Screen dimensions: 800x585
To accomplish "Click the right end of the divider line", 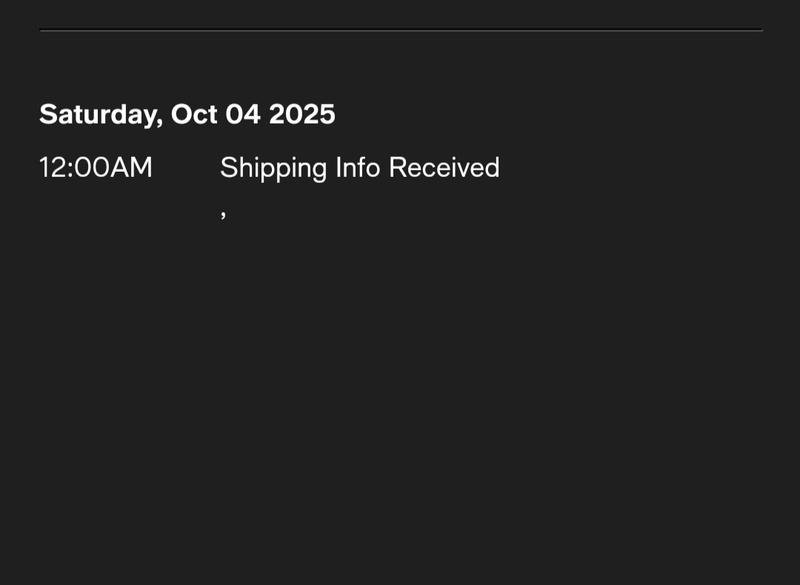I will [x=760, y=31].
